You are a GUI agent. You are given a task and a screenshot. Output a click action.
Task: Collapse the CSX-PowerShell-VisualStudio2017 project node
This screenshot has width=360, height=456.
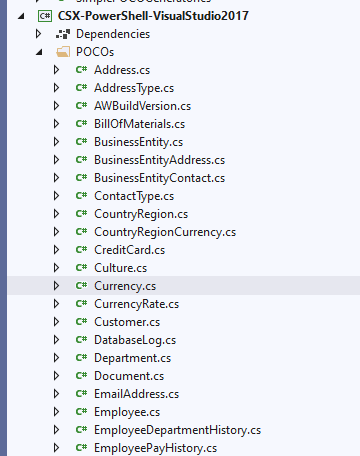pos(21,16)
